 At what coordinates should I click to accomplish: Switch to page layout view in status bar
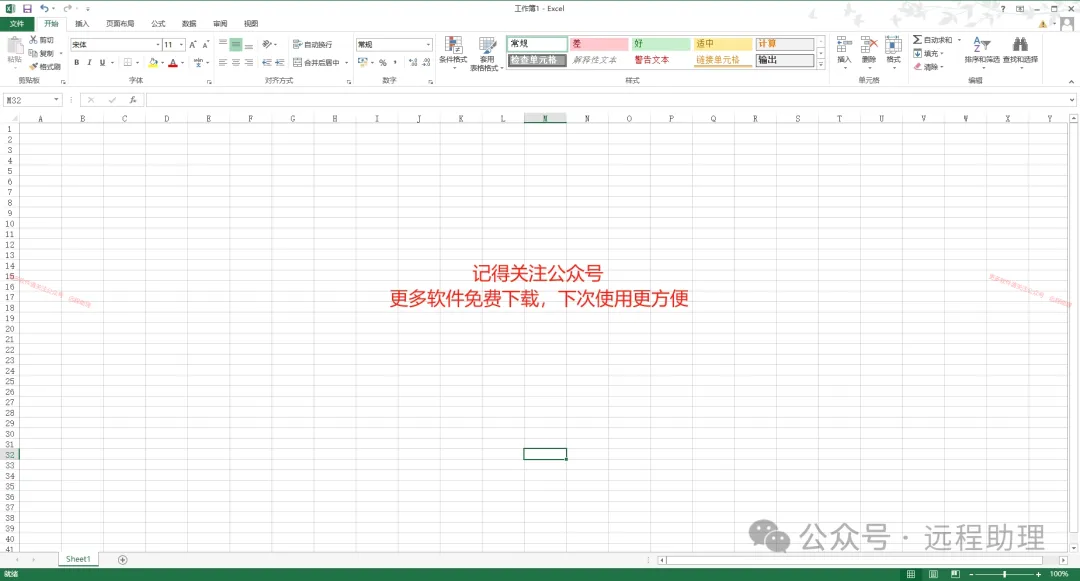coord(933,574)
